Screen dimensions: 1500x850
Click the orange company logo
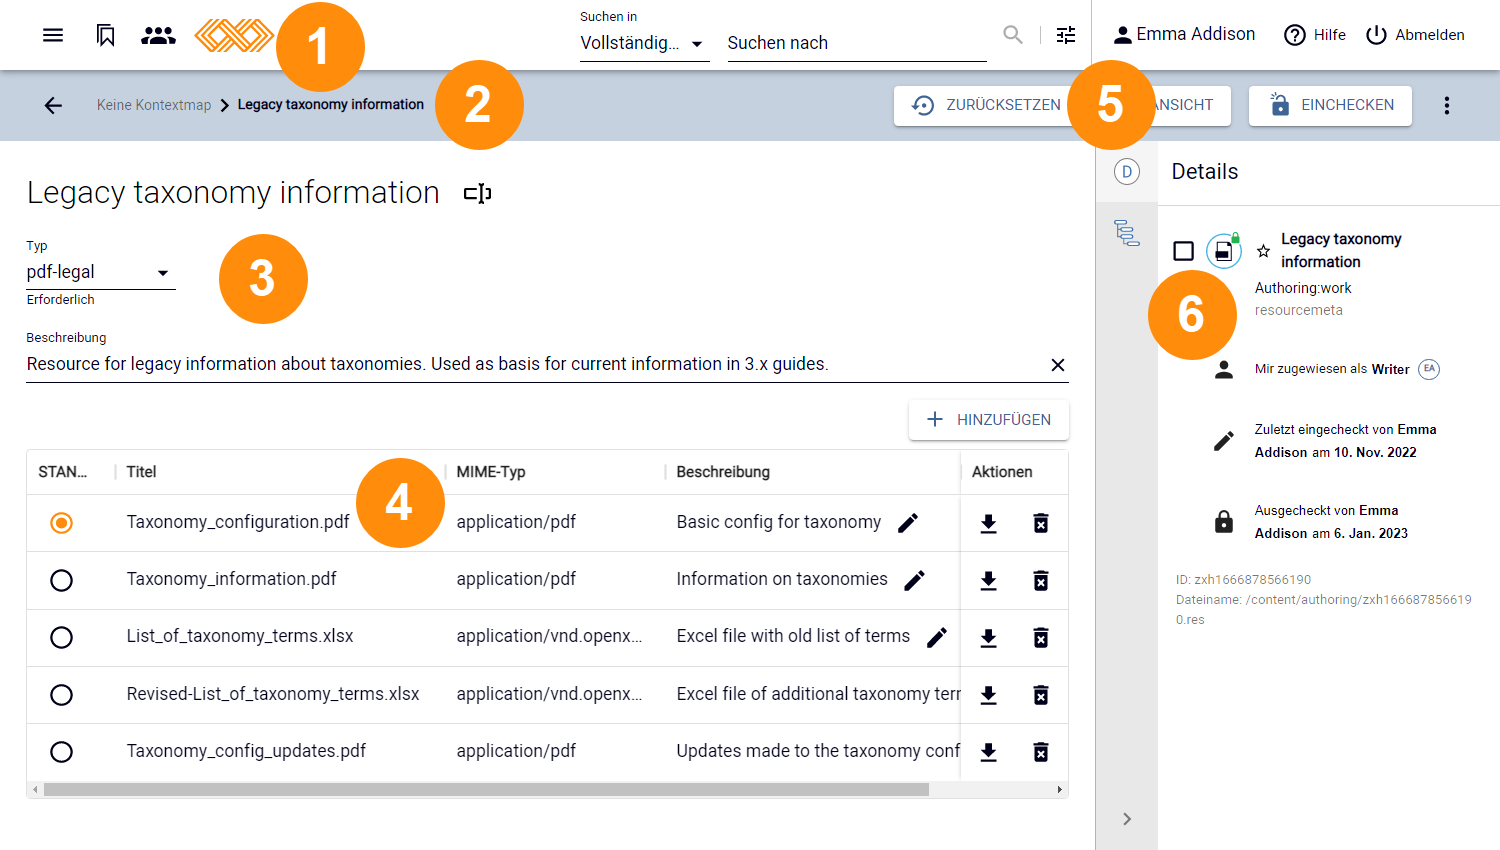click(233, 36)
